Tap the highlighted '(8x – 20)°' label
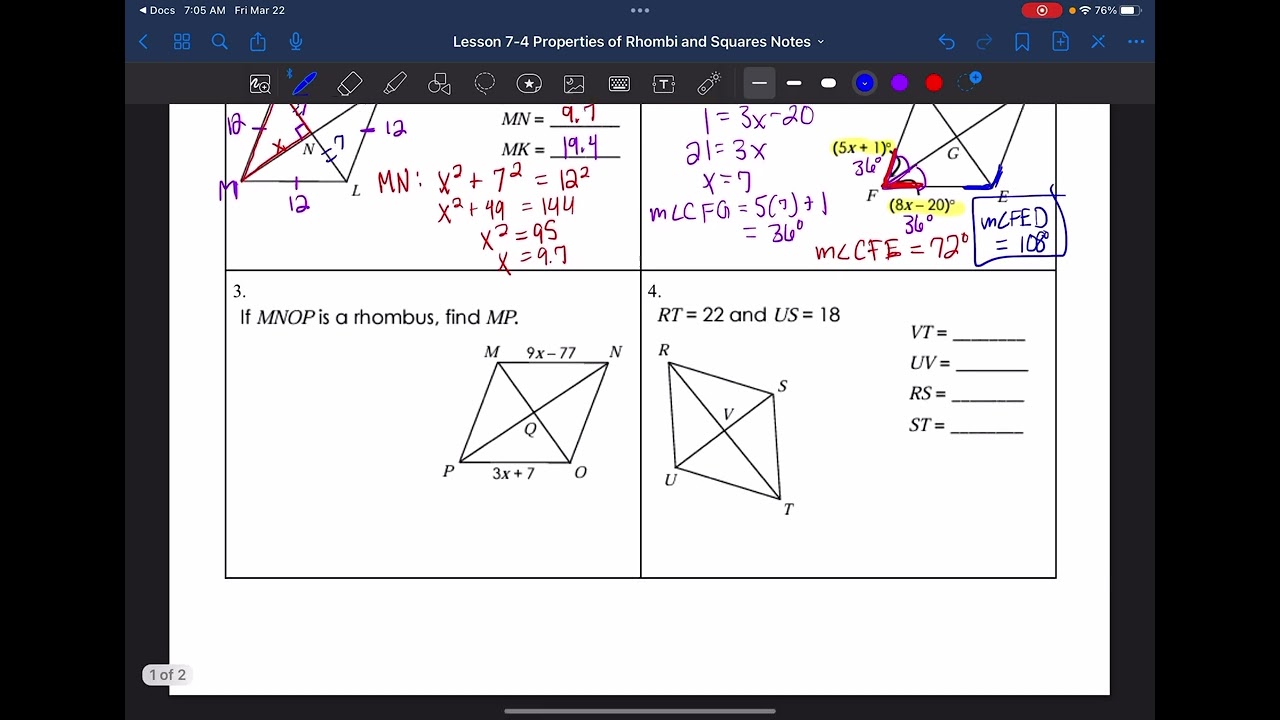 [x=922, y=206]
